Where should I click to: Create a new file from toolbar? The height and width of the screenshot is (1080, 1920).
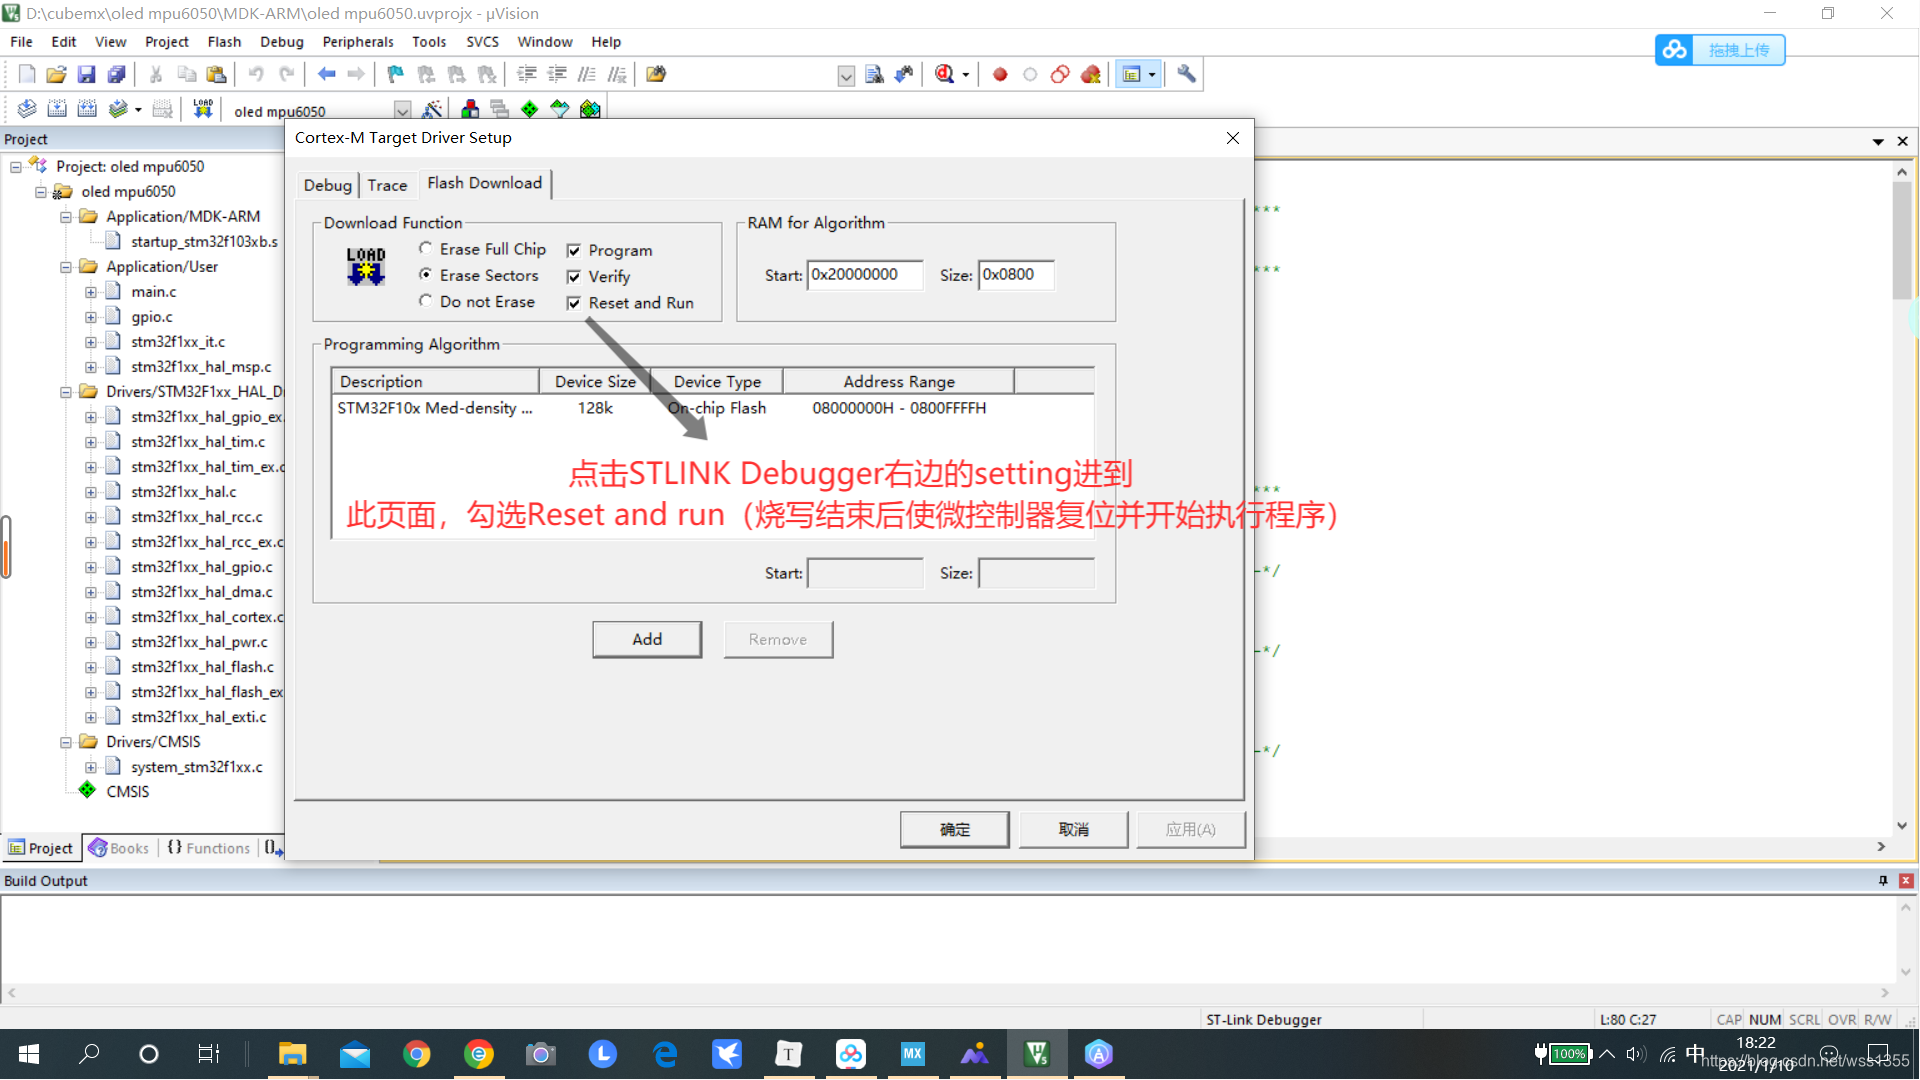point(27,74)
